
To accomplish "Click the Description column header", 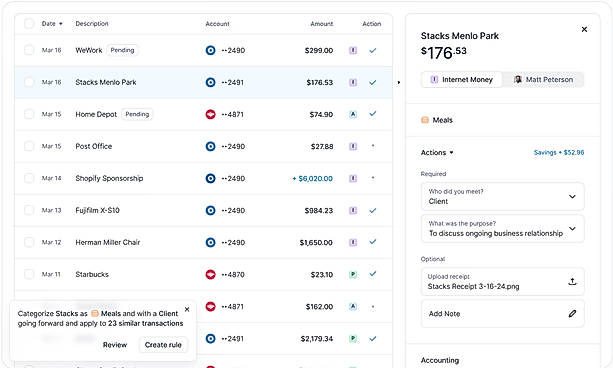I will (x=92, y=24).
